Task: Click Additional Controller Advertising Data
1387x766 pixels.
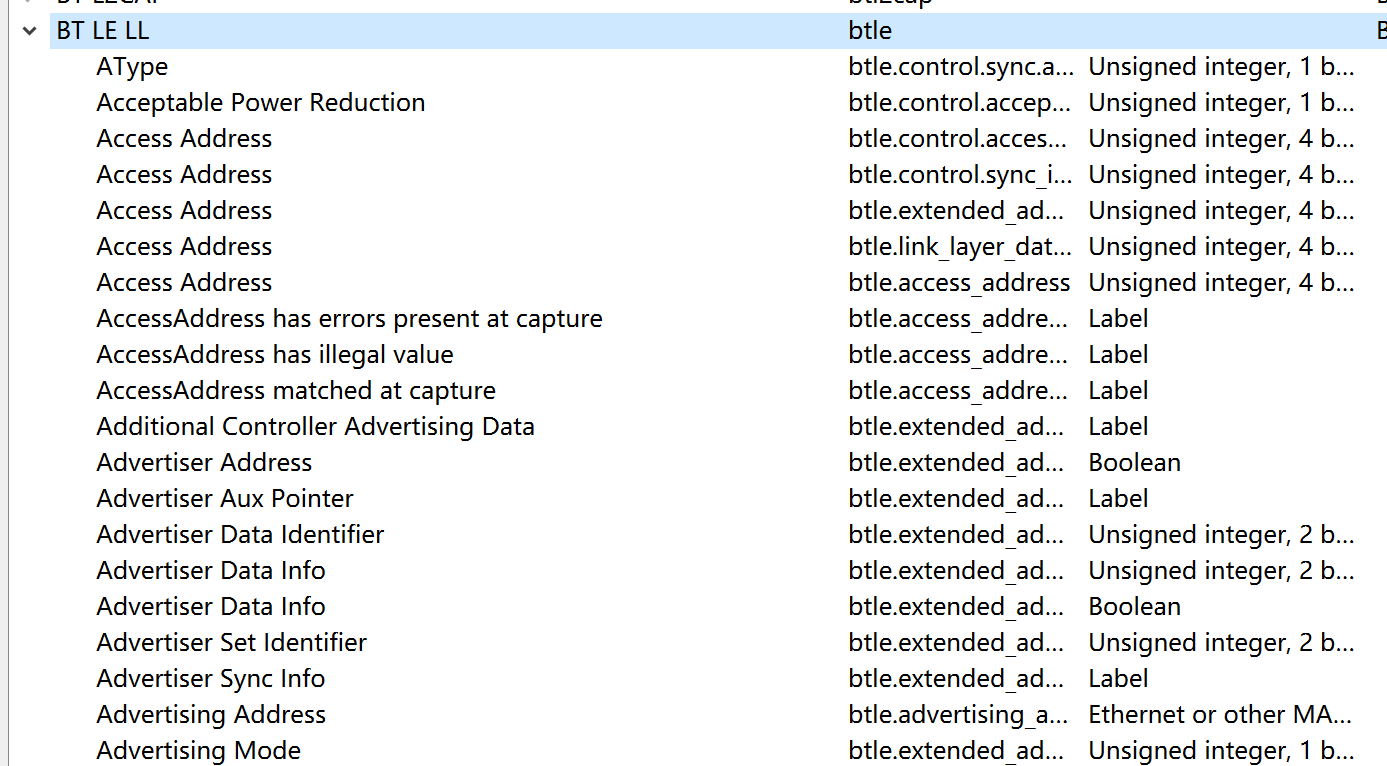Action: point(314,426)
